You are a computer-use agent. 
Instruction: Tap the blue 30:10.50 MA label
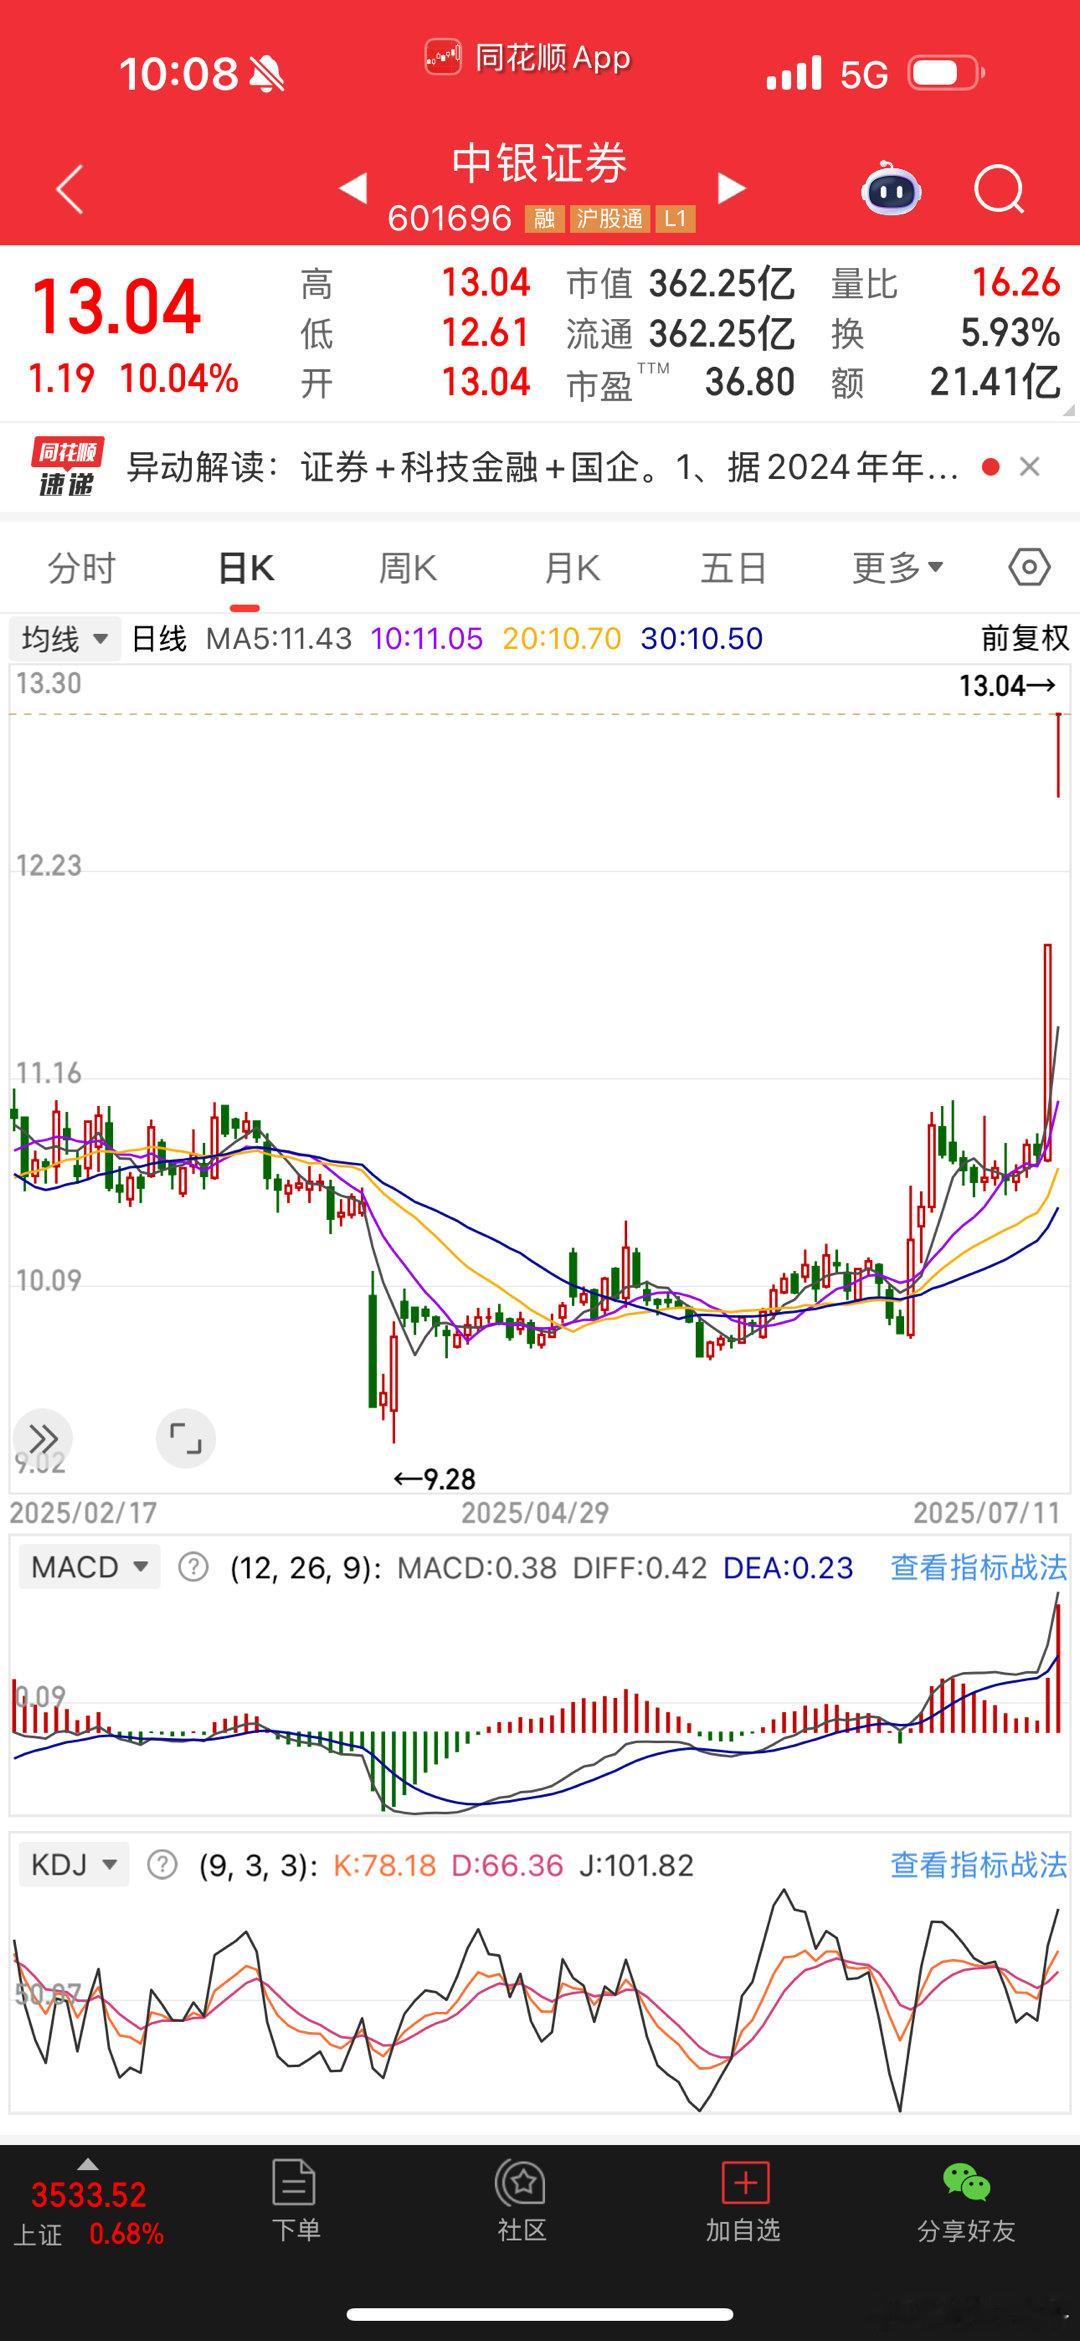coord(702,638)
